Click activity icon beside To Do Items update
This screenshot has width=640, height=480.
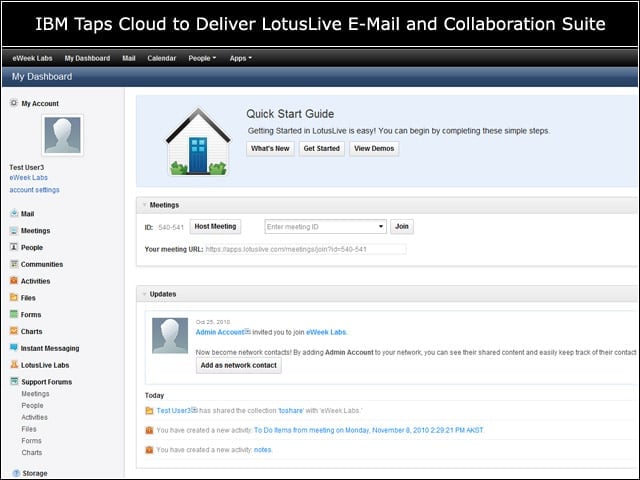pos(149,430)
